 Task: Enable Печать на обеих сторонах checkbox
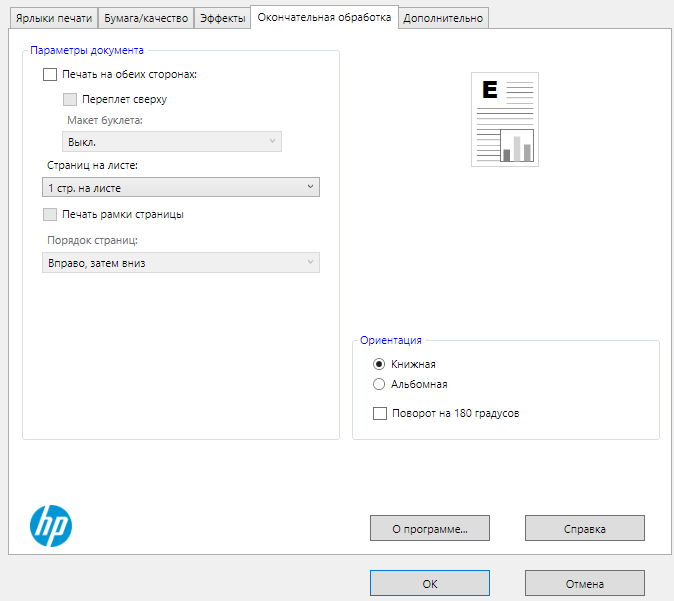pyautogui.click(x=50, y=74)
